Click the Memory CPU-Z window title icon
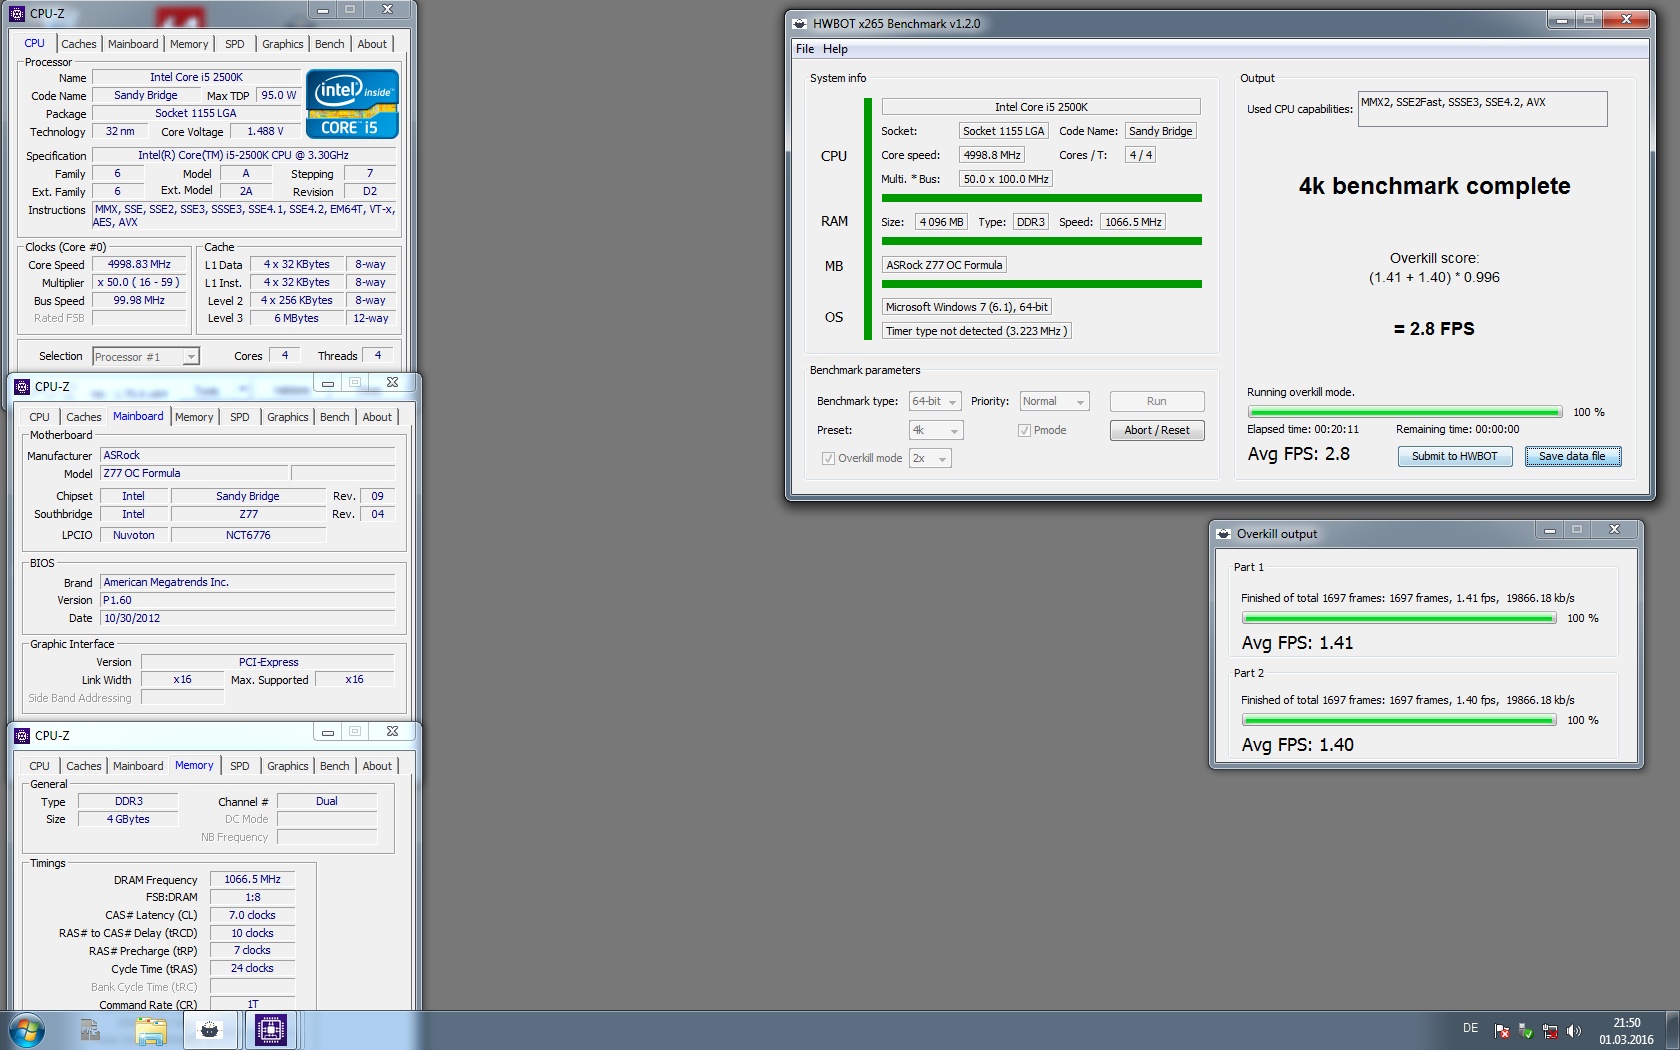The height and width of the screenshot is (1050, 1680). (22, 736)
